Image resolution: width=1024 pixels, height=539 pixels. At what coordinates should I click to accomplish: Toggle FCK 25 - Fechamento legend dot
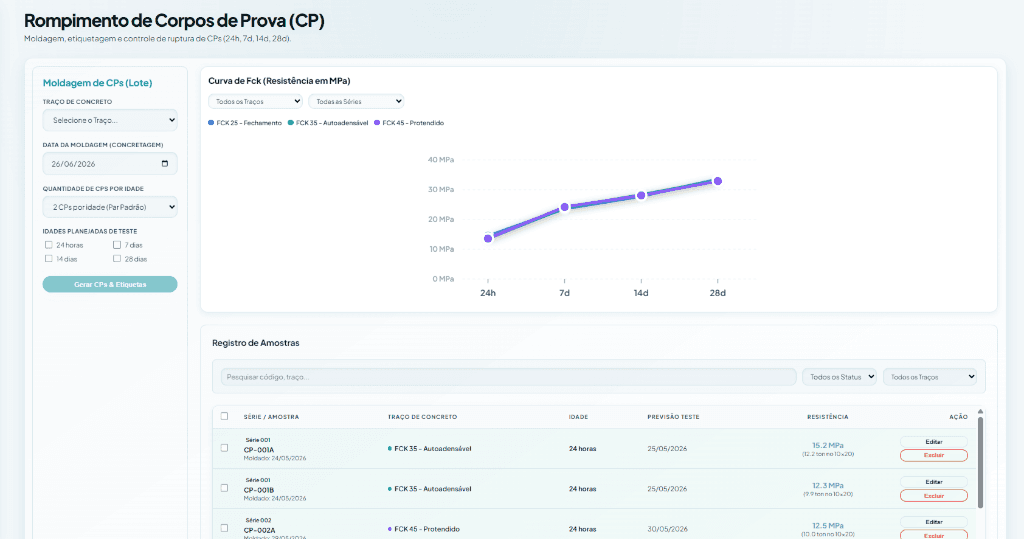coord(211,123)
